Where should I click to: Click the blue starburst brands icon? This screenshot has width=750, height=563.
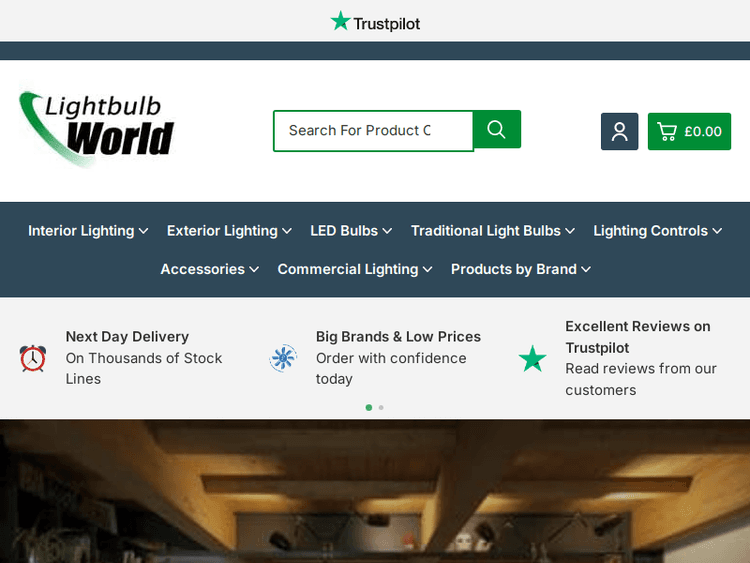(x=283, y=358)
